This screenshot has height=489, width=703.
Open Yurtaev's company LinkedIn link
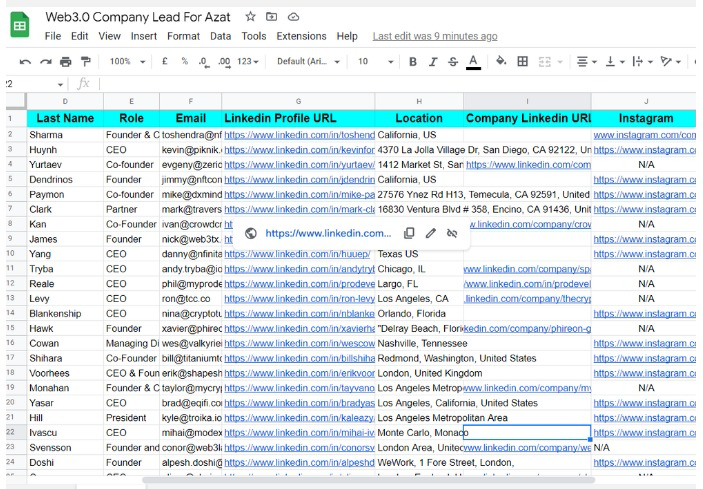click(x=528, y=164)
